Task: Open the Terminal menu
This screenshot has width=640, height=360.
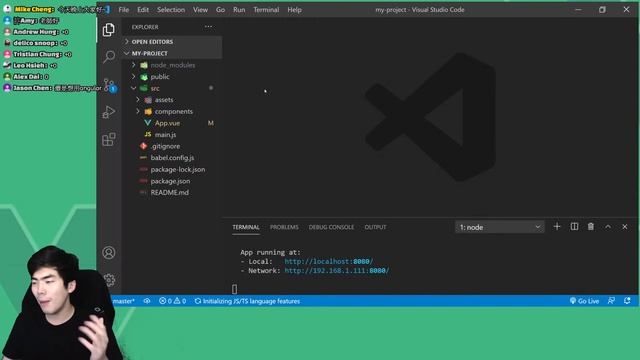Action: click(266, 10)
